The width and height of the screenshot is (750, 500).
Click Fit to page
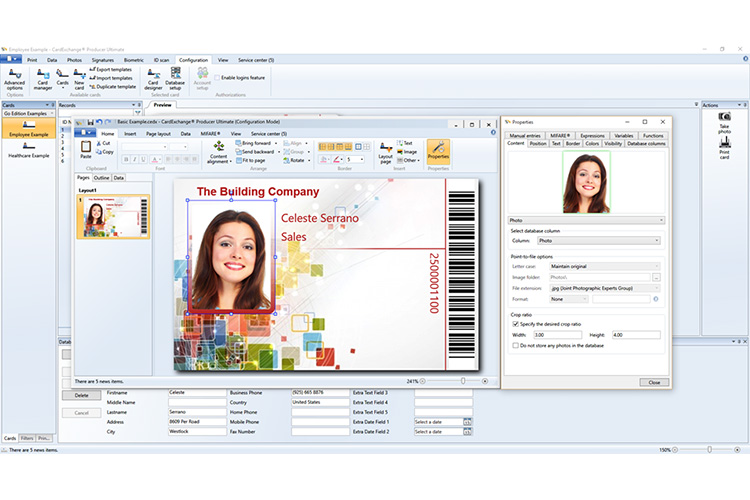coord(250,160)
